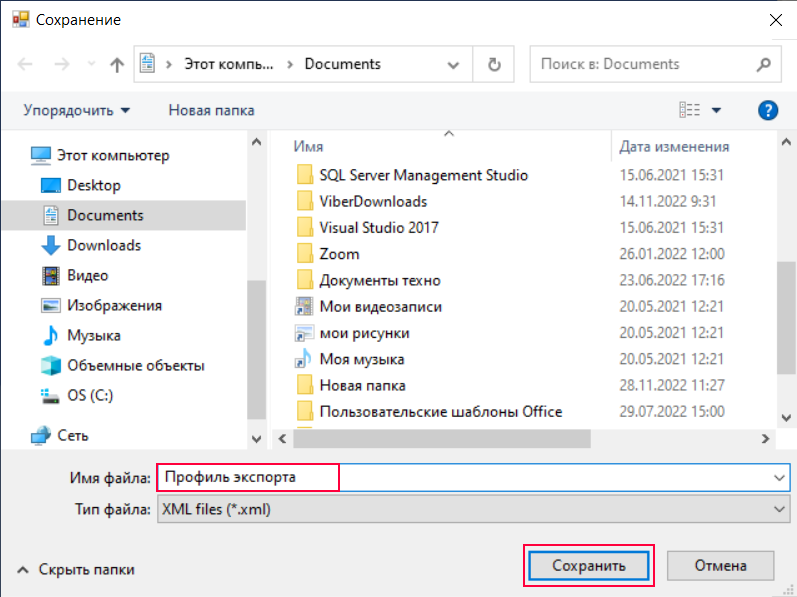Viewport: 797px width, 597px height.
Task: Click the Сеть network icon
Action: click(x=41, y=435)
